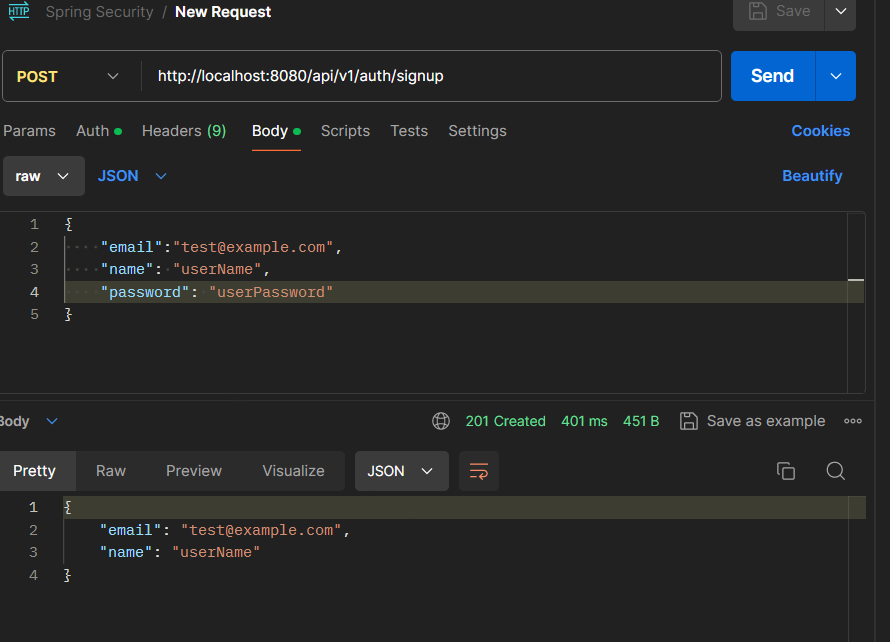This screenshot has height=642, width=890.
Task: Select the Visualize response view
Action: (x=293, y=471)
